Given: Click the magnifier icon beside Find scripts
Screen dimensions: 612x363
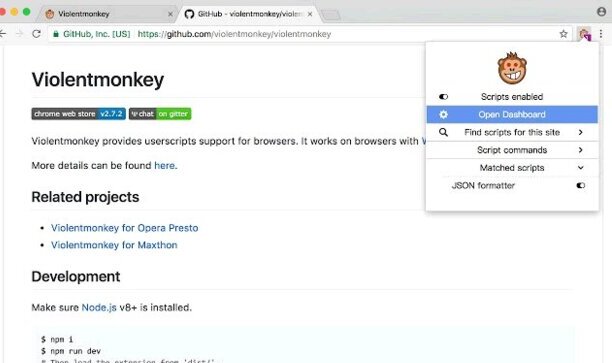Looking at the screenshot, I should 443,132.
